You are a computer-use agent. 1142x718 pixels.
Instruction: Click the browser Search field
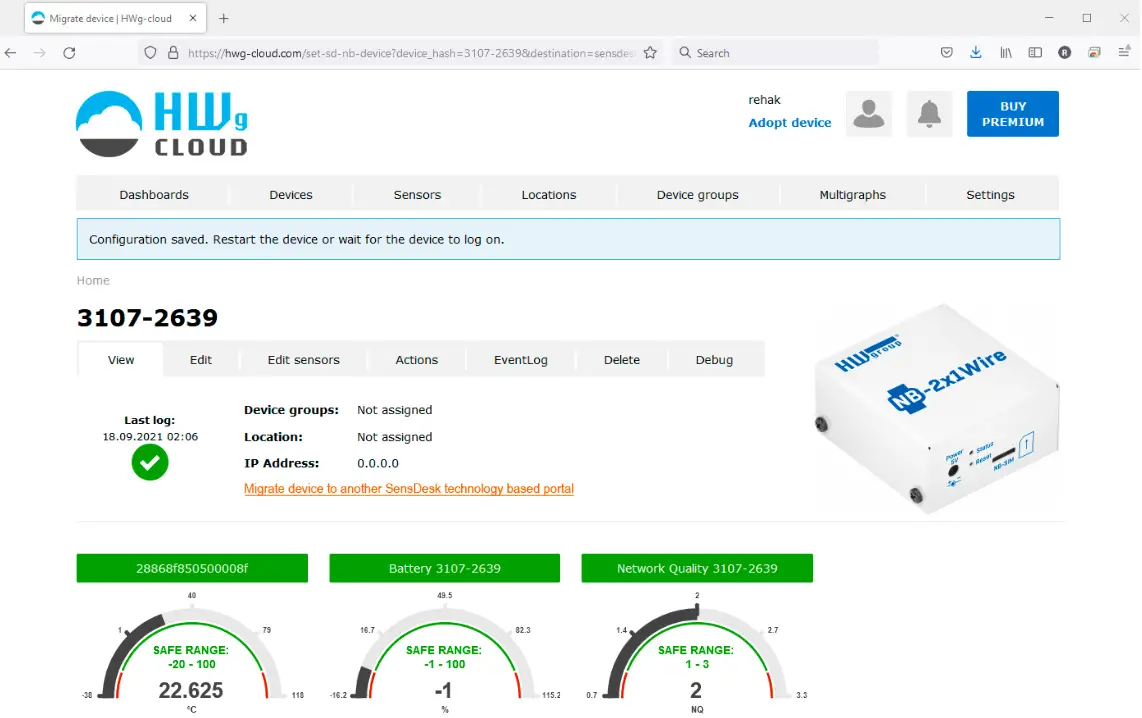tap(776, 52)
